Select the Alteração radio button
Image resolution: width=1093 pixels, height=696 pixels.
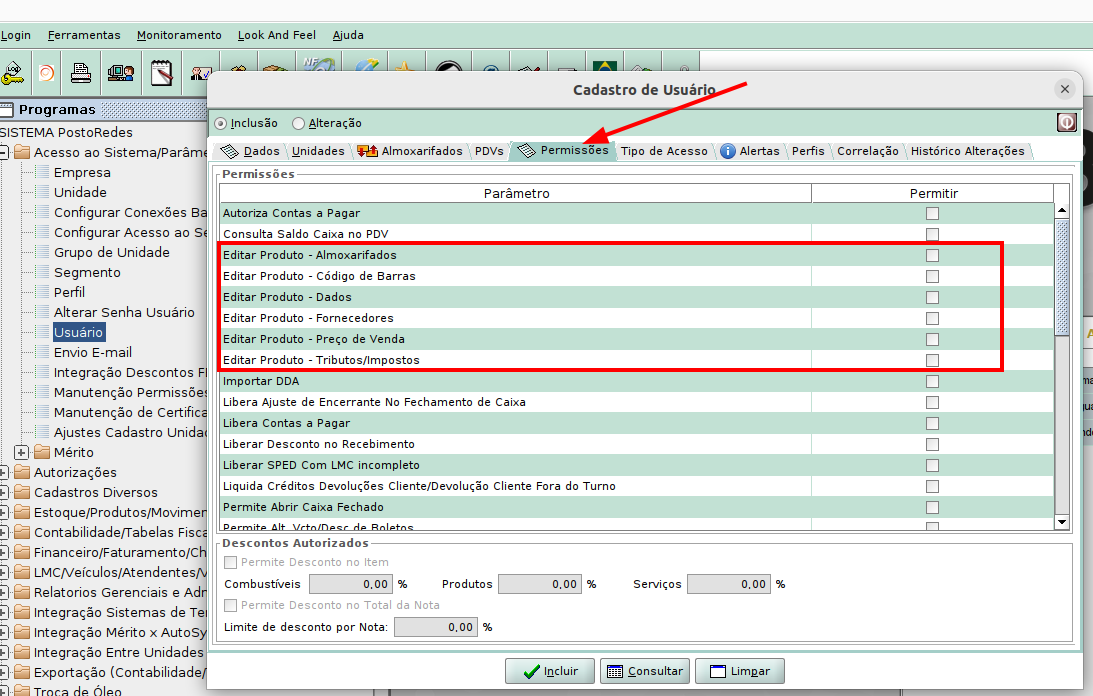pos(298,123)
